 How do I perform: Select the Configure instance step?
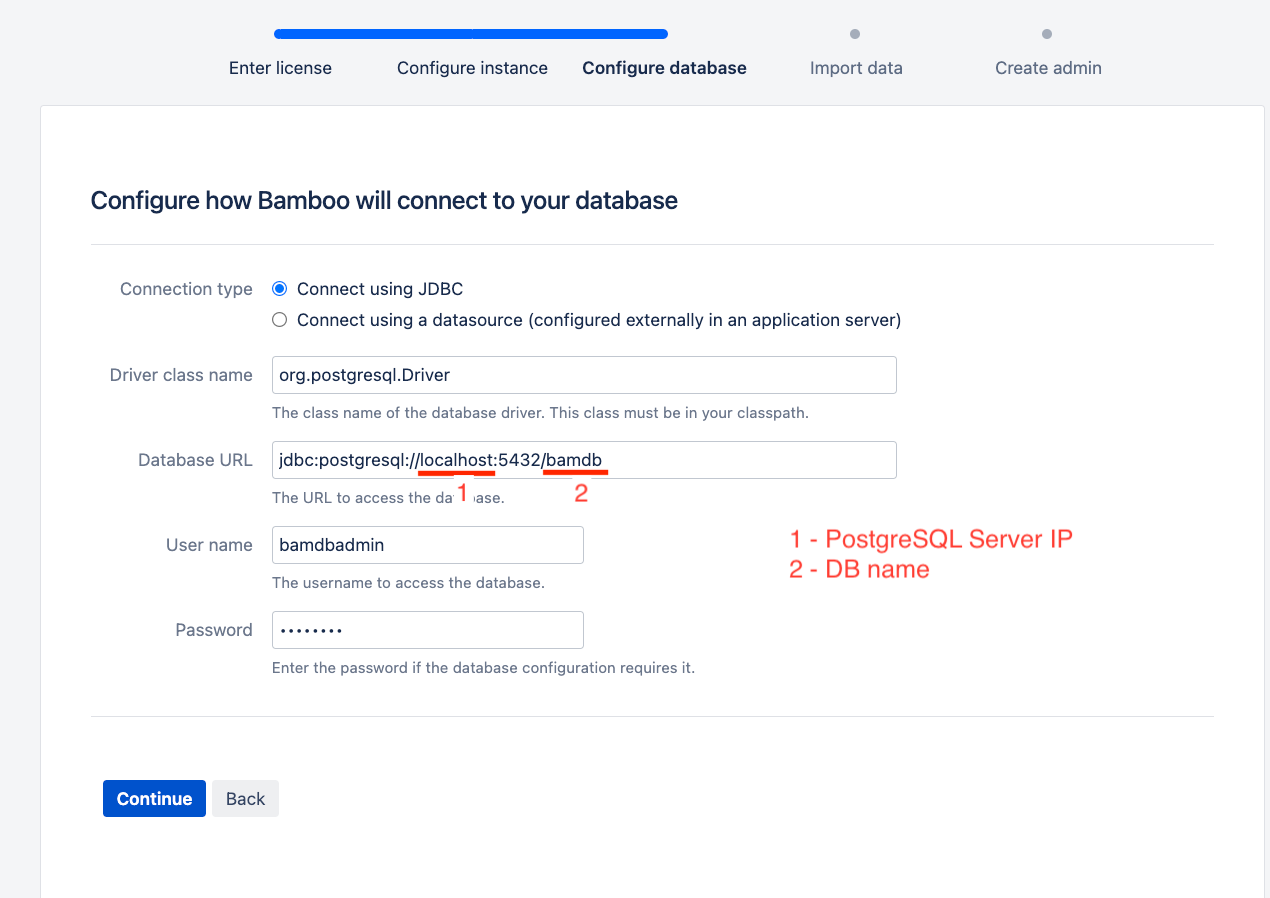pos(472,68)
